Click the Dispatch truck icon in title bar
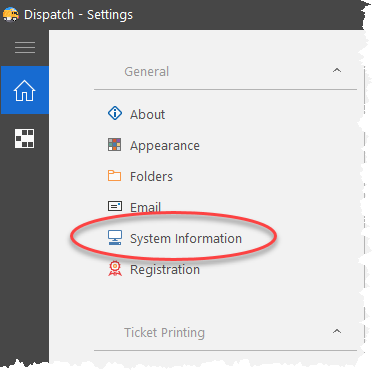 11,14
